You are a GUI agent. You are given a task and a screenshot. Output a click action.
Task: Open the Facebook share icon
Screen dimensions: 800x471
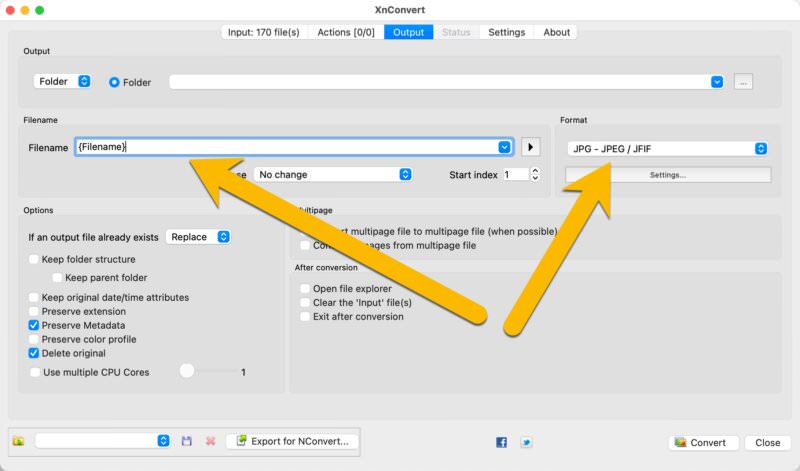pyautogui.click(x=502, y=442)
